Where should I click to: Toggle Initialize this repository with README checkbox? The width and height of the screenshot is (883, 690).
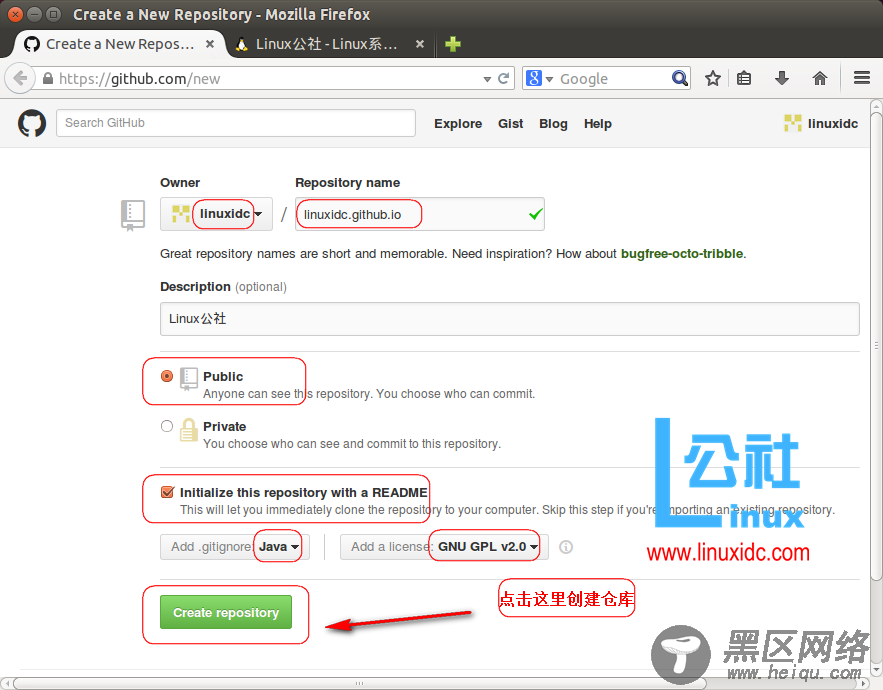[167, 492]
